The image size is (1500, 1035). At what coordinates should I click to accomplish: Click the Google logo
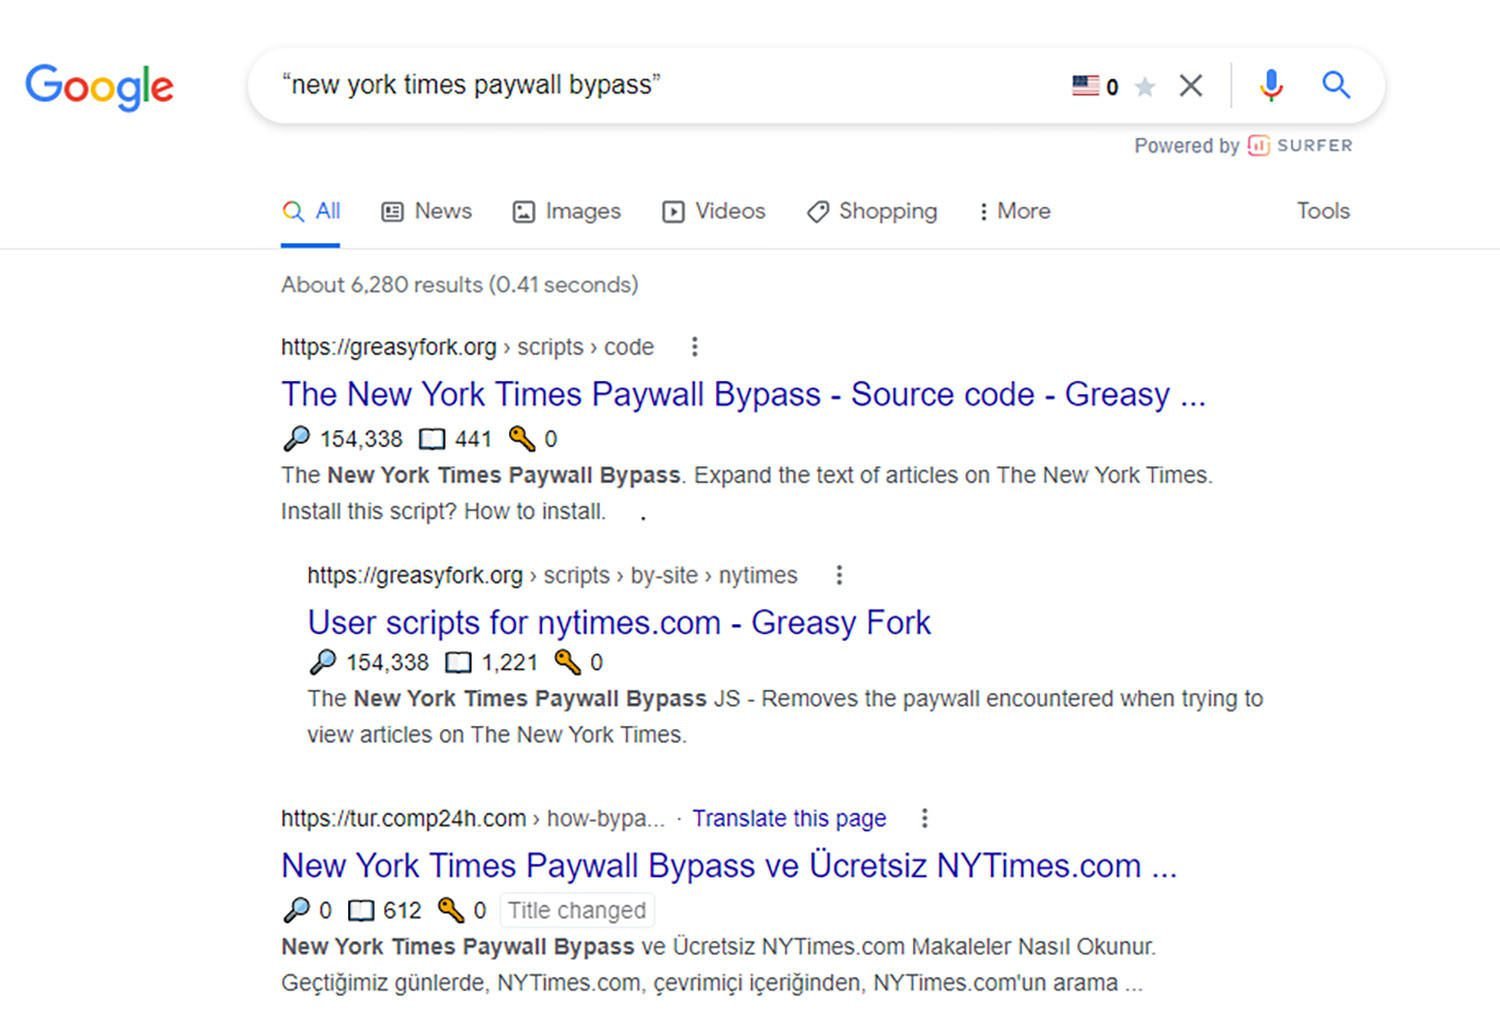[99, 87]
